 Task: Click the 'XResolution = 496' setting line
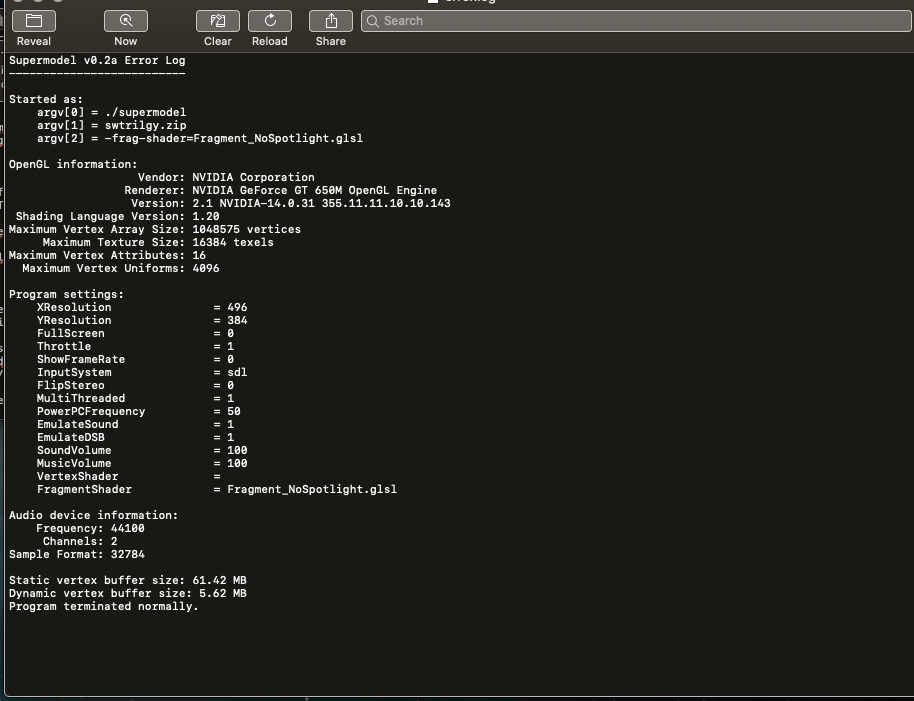[142, 307]
